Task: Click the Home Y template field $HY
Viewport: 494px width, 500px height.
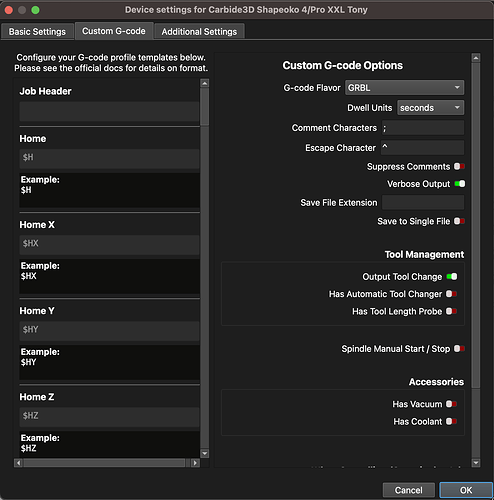Action: point(109,331)
